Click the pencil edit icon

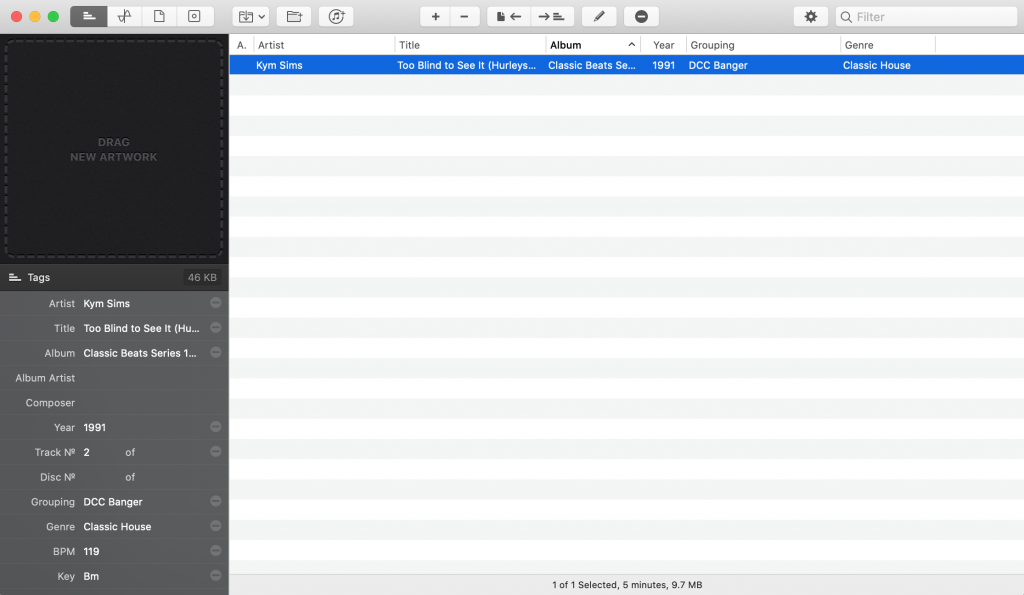tap(599, 16)
